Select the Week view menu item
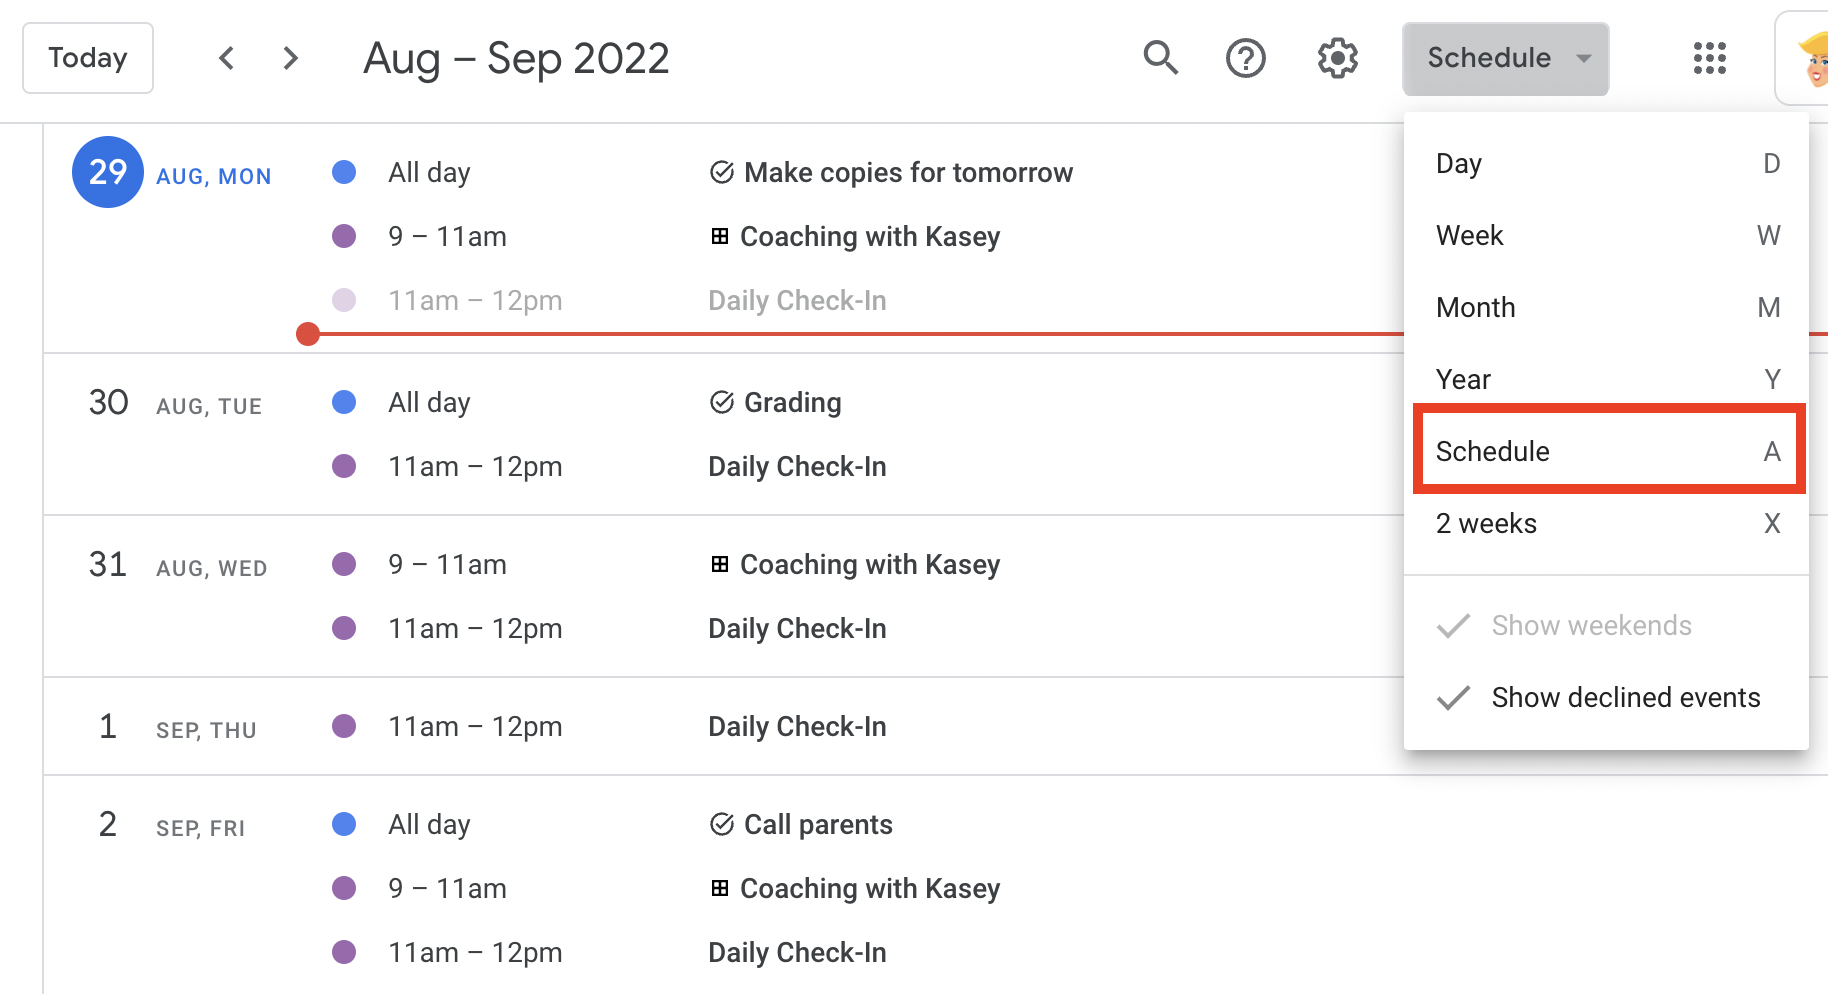Image resolution: width=1828 pixels, height=994 pixels. 1606,235
